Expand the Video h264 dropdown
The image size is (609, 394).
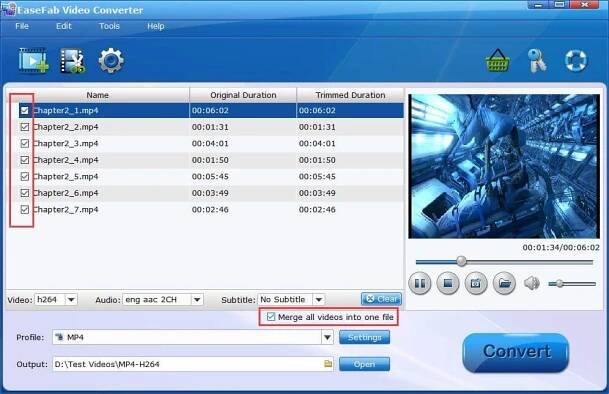point(71,300)
